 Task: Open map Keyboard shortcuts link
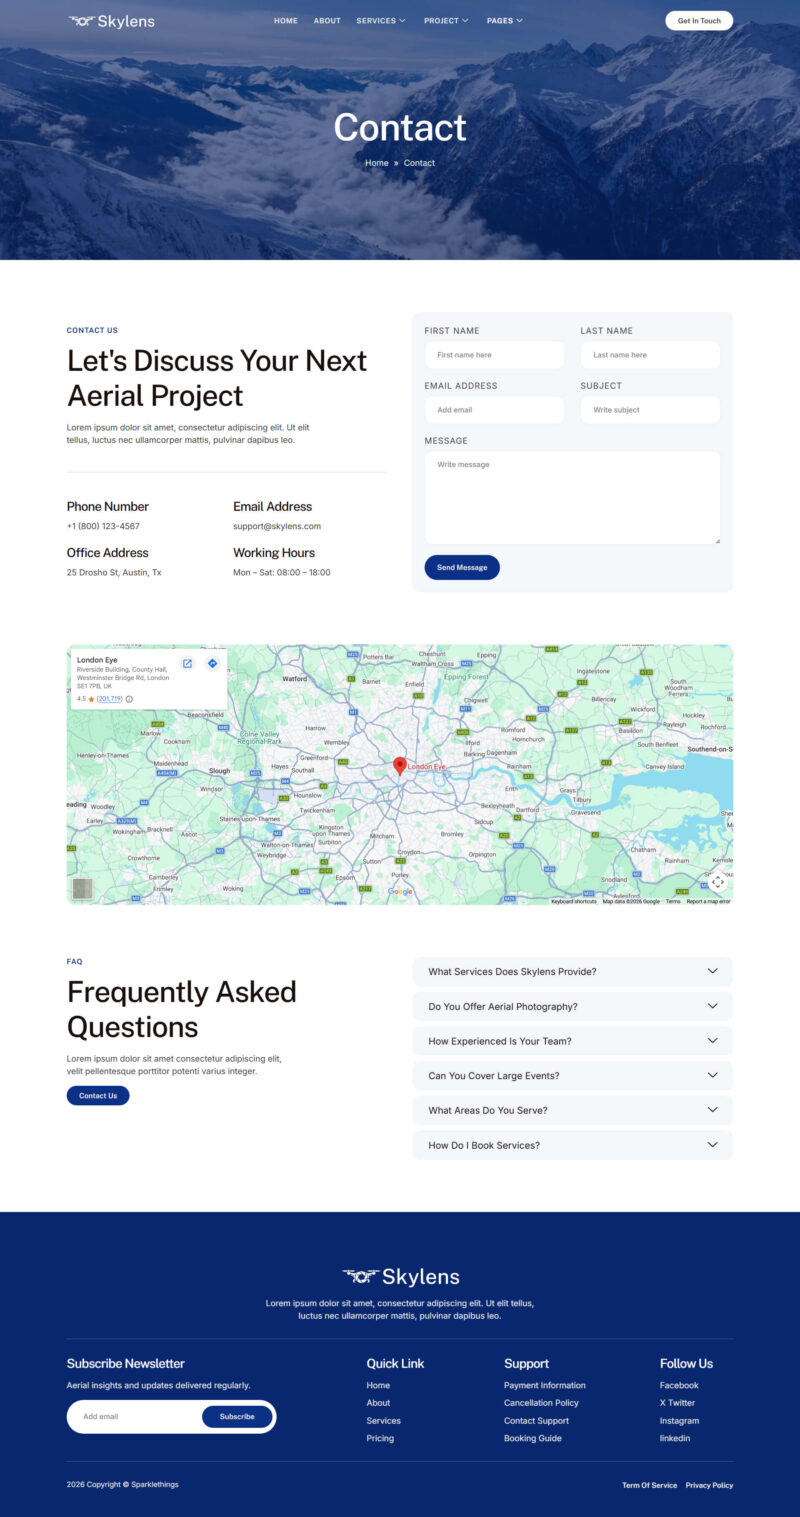coord(574,901)
